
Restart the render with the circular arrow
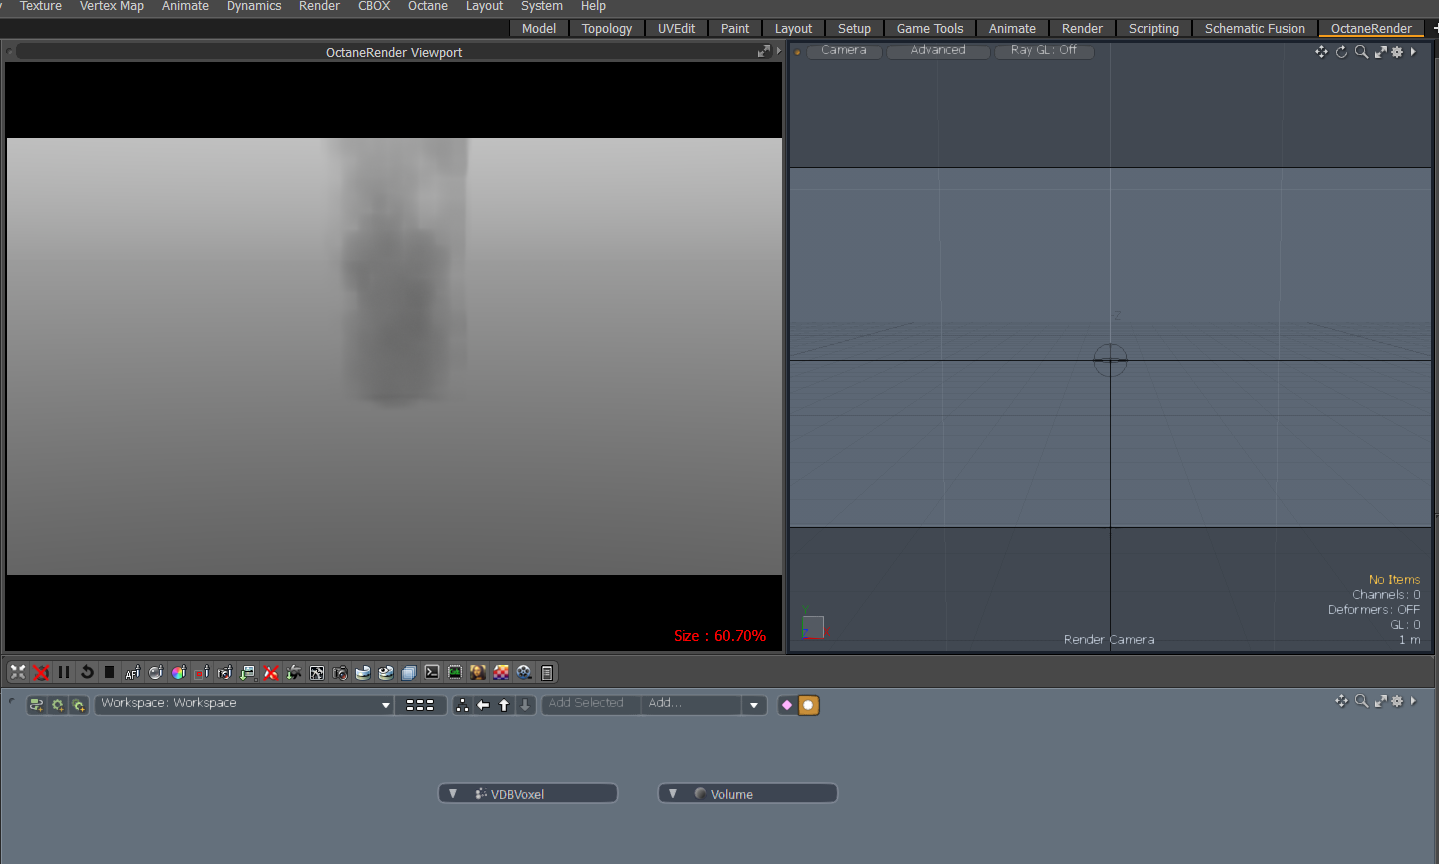click(87, 673)
